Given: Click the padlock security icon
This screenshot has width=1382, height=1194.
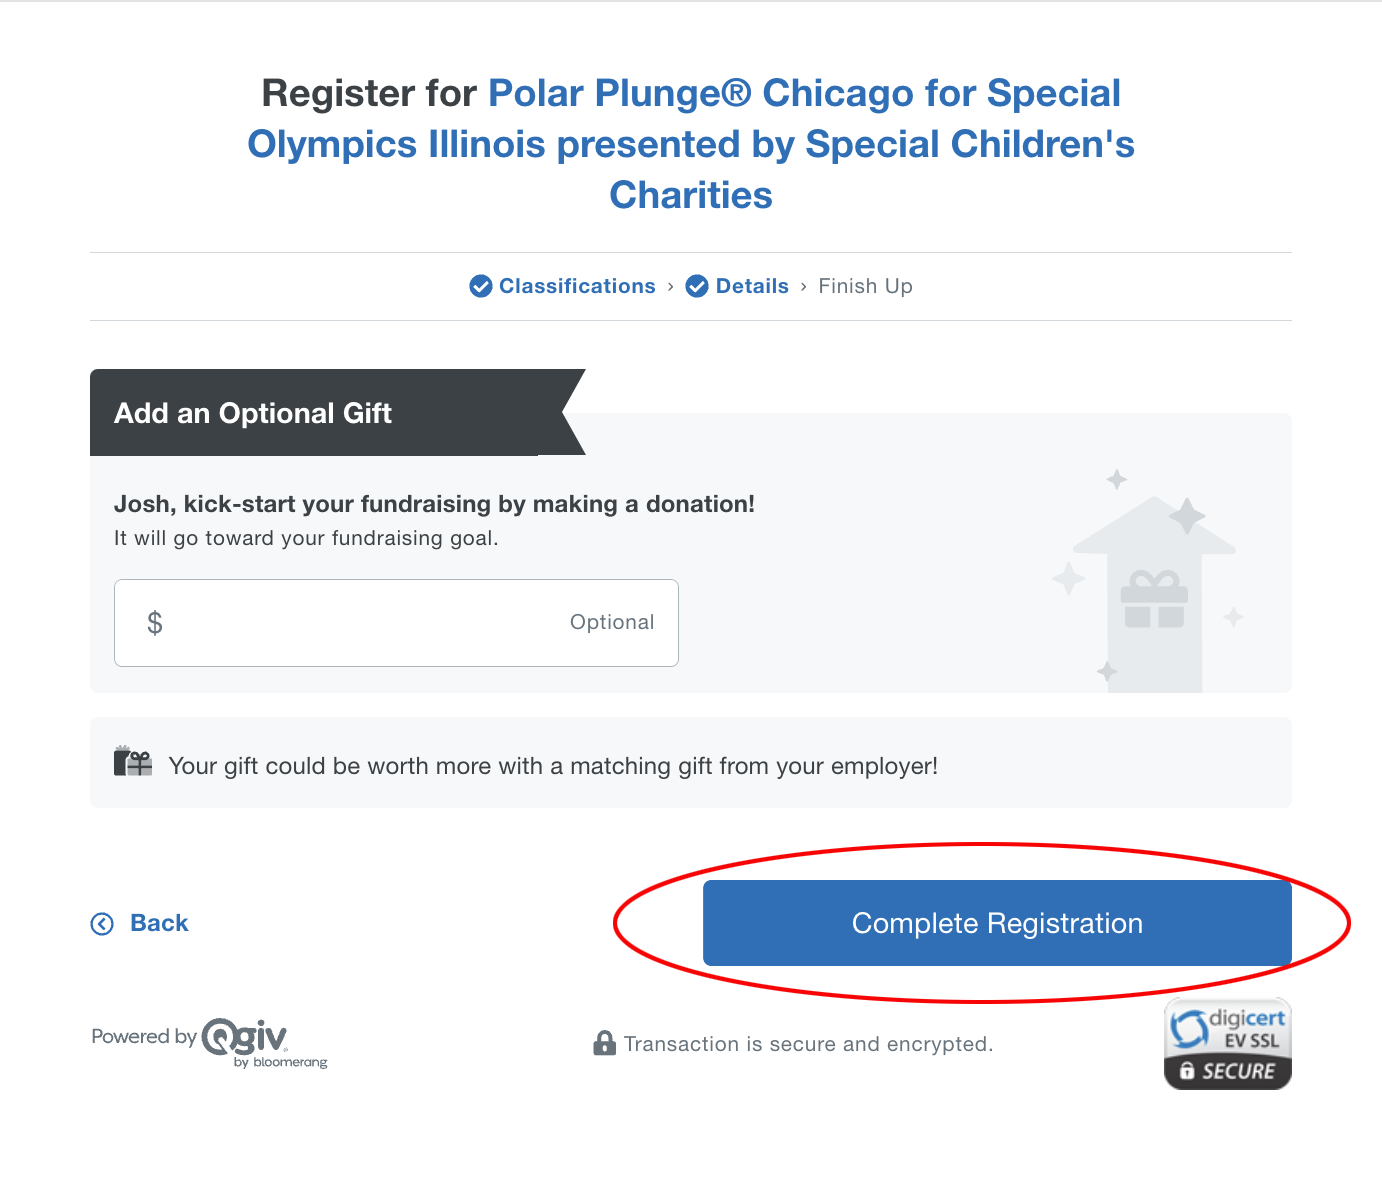Looking at the screenshot, I should [x=604, y=1043].
